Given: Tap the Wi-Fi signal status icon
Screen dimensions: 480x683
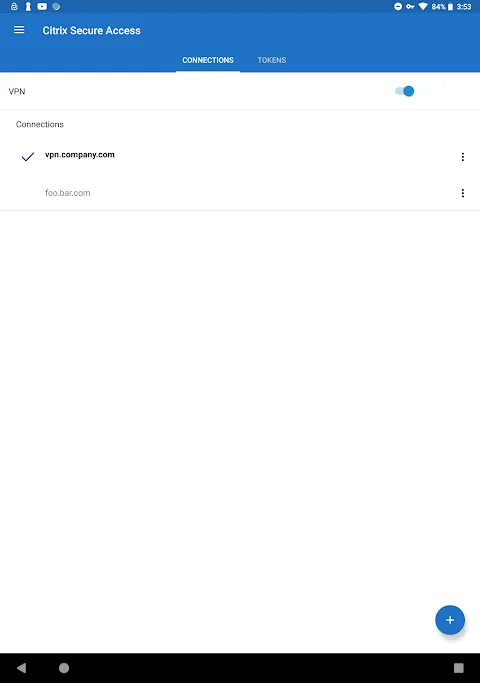Looking at the screenshot, I should tap(423, 7).
